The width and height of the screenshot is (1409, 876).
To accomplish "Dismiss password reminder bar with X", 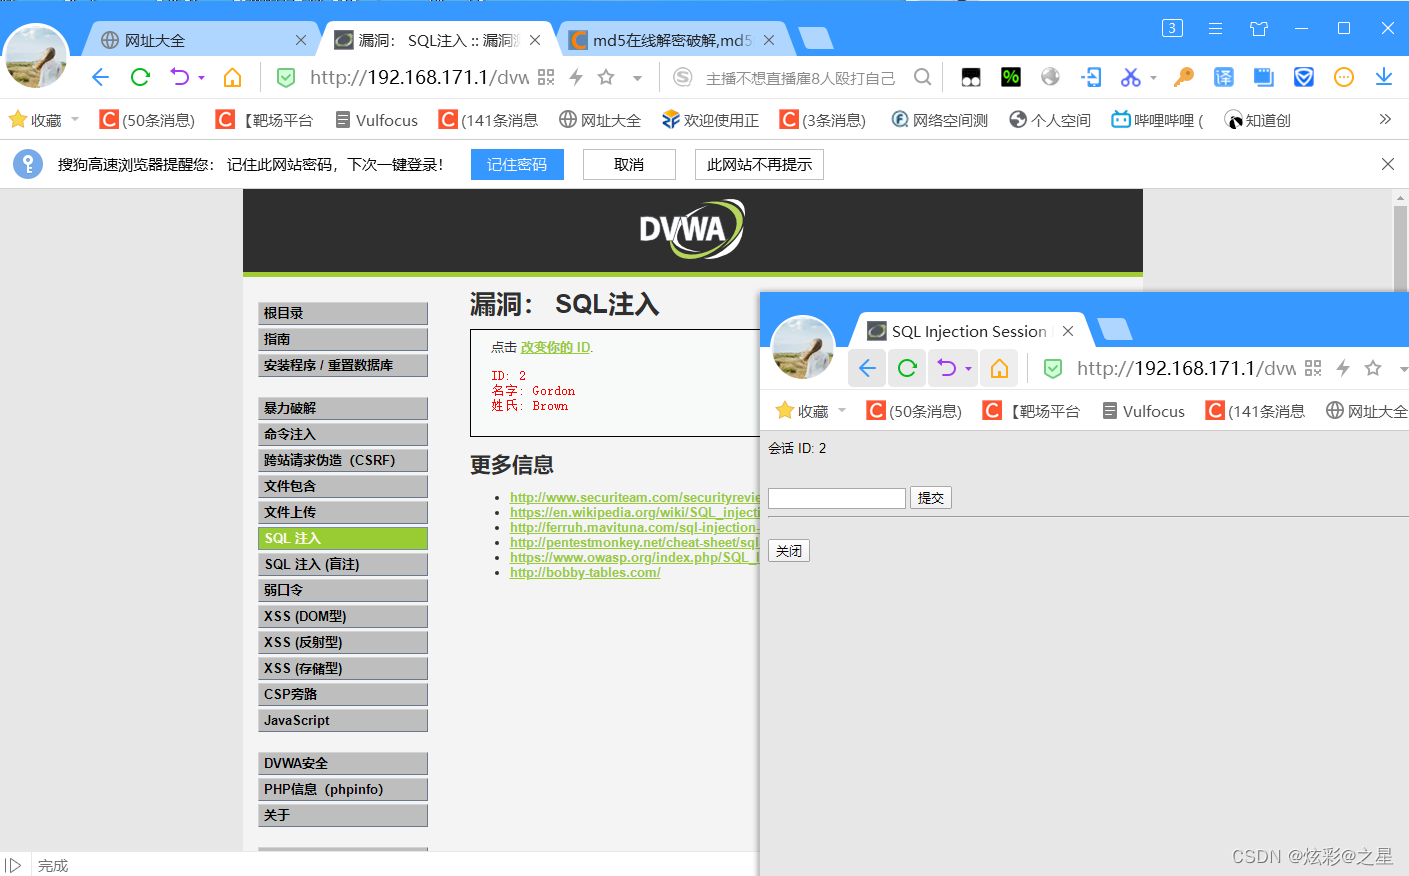I will tap(1388, 164).
